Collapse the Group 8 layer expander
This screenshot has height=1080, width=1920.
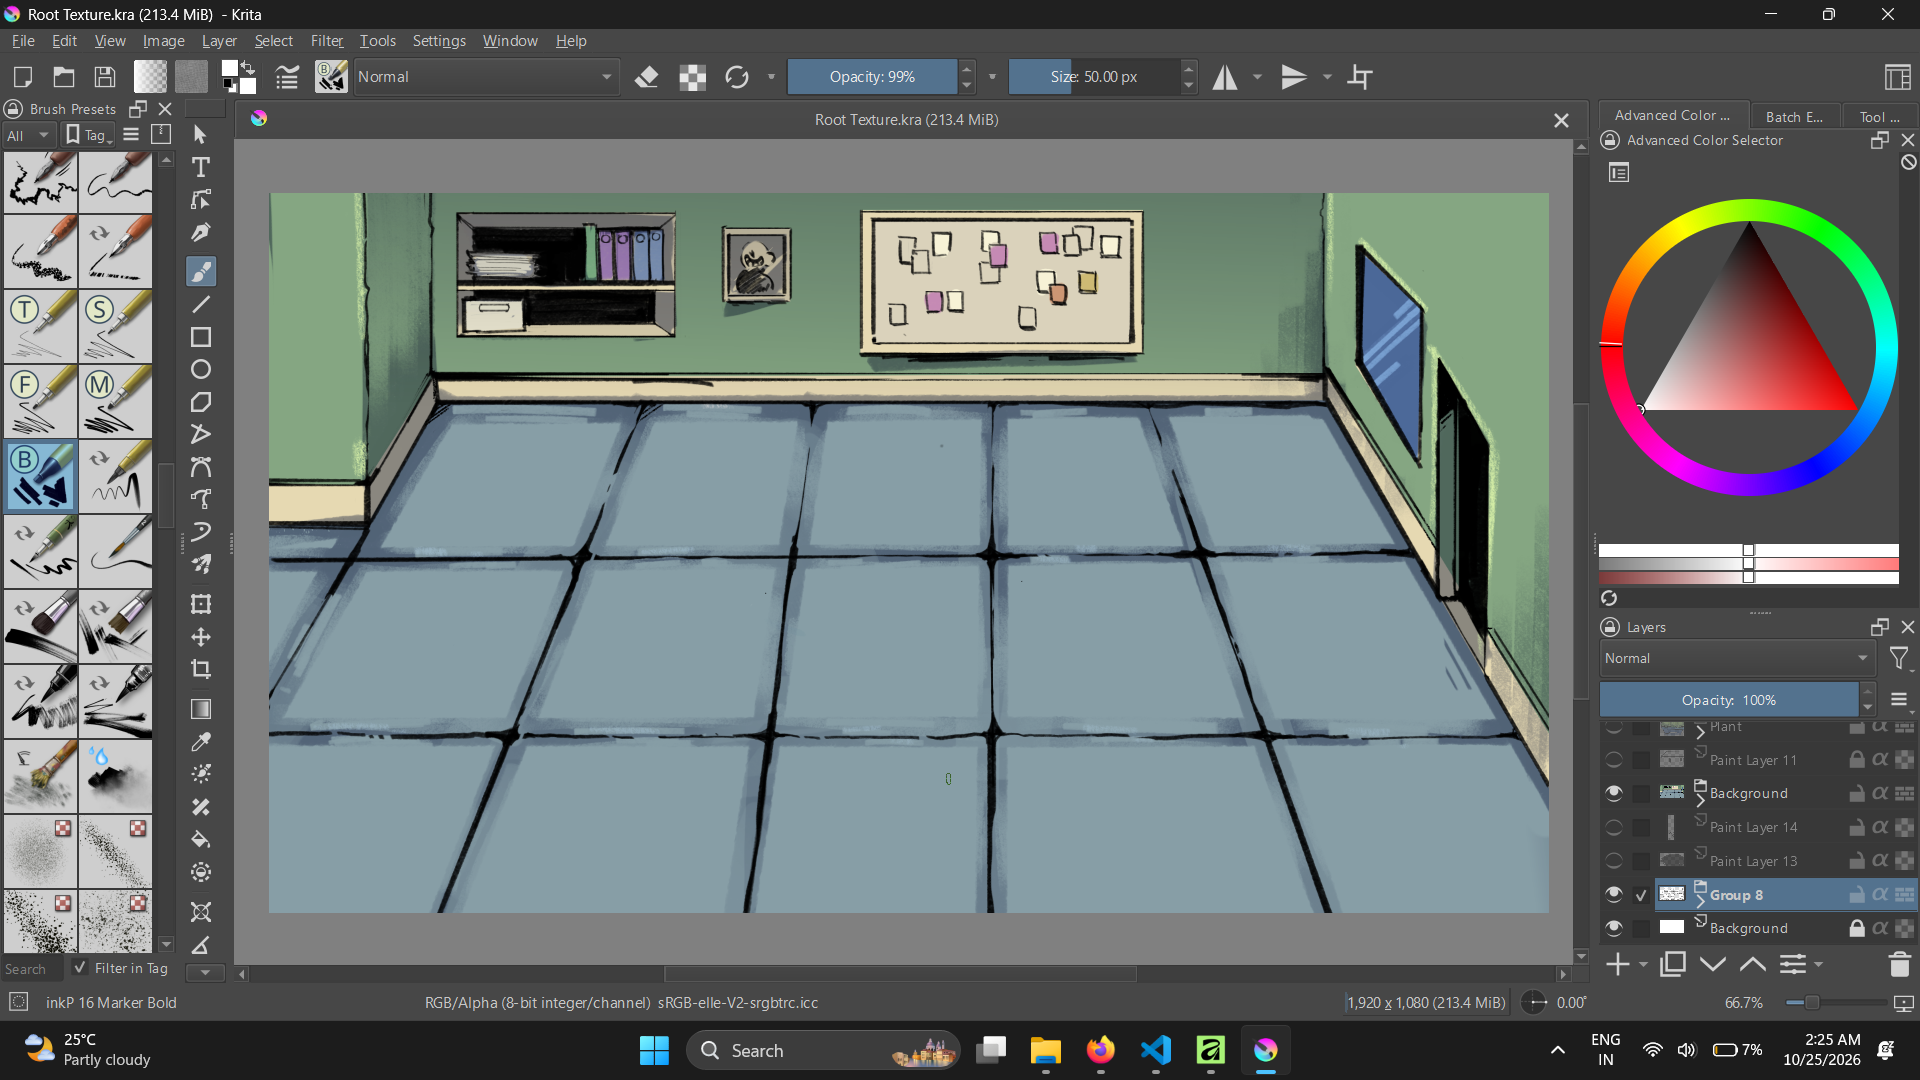[1700, 901]
